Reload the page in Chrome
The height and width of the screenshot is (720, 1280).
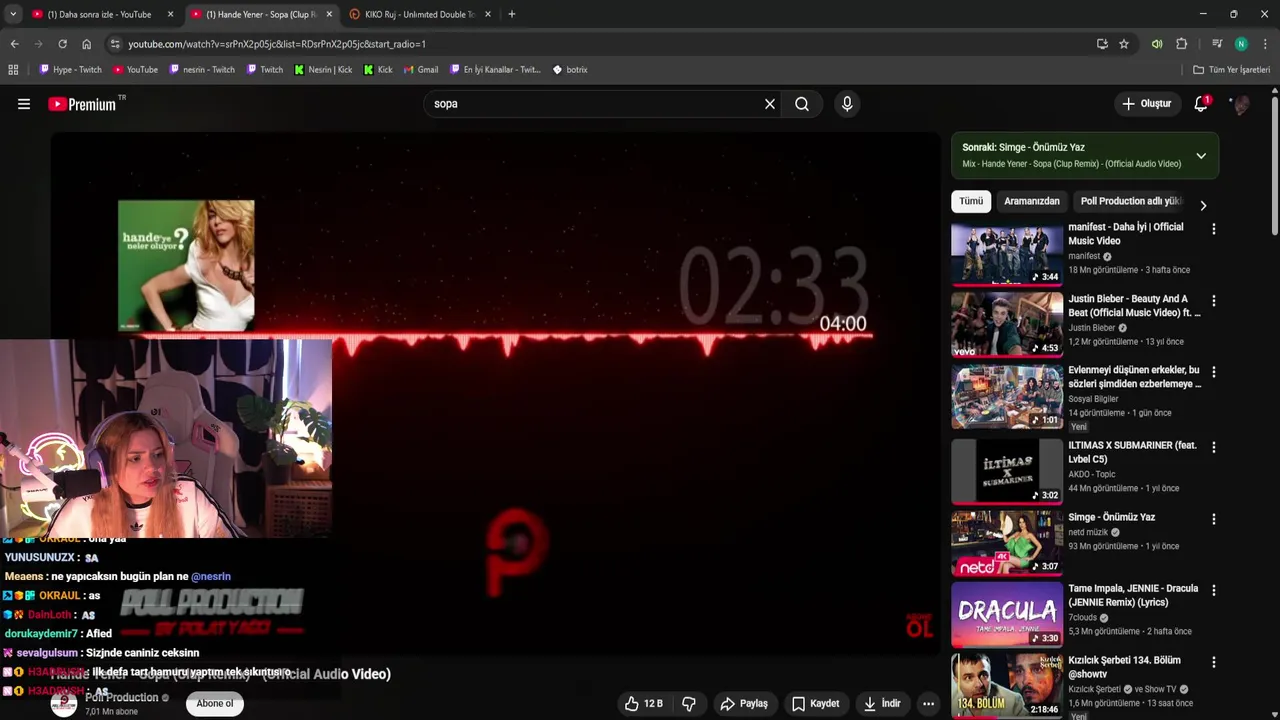62,44
